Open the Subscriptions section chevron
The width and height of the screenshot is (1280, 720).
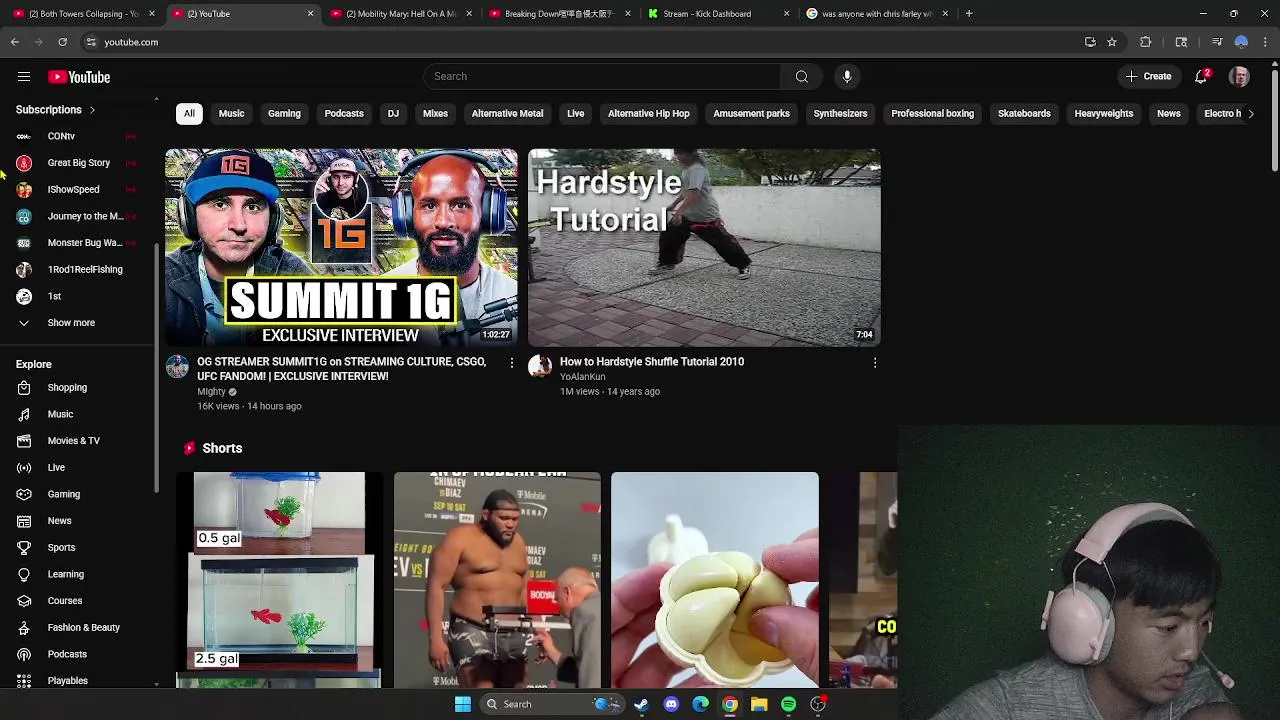click(x=92, y=110)
